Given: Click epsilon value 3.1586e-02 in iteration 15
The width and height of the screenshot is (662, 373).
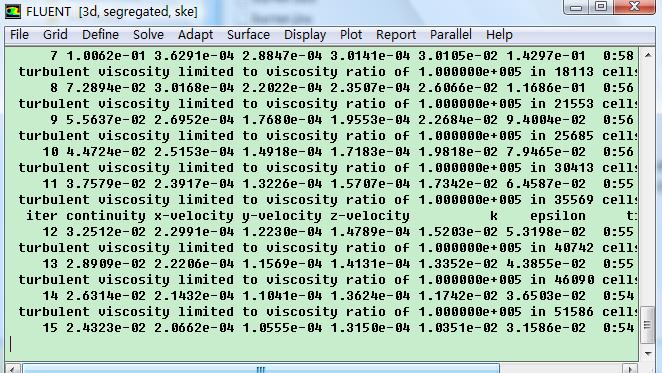Looking at the screenshot, I should pos(546,328).
